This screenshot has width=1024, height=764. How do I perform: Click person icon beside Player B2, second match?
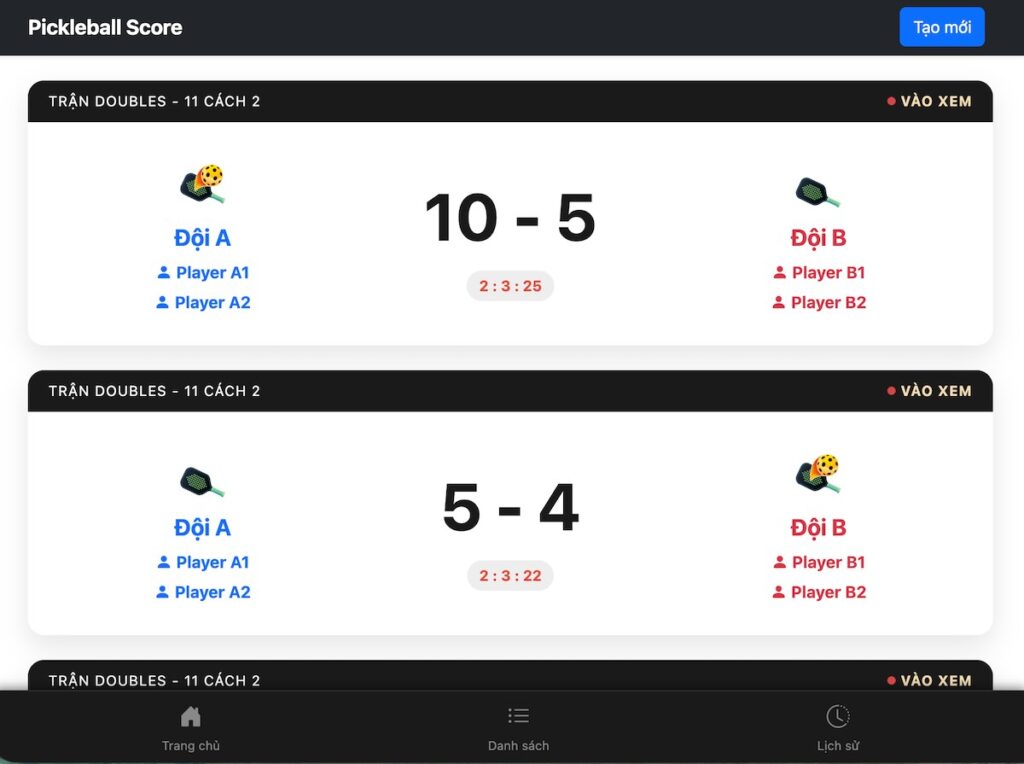point(779,592)
